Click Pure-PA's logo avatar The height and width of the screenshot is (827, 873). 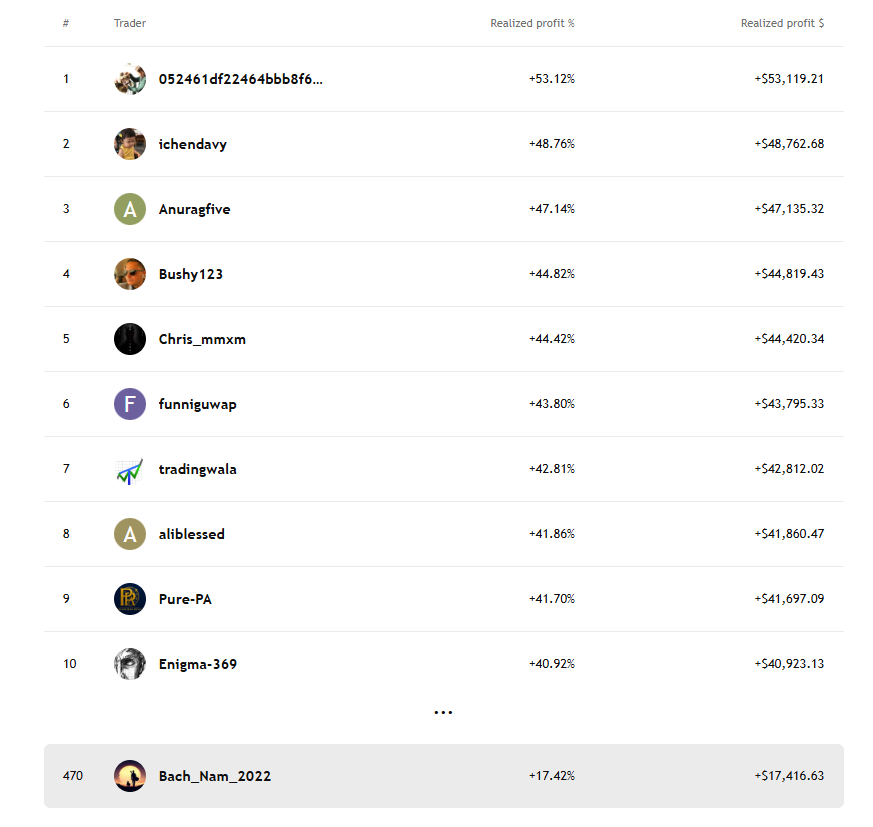[130, 599]
